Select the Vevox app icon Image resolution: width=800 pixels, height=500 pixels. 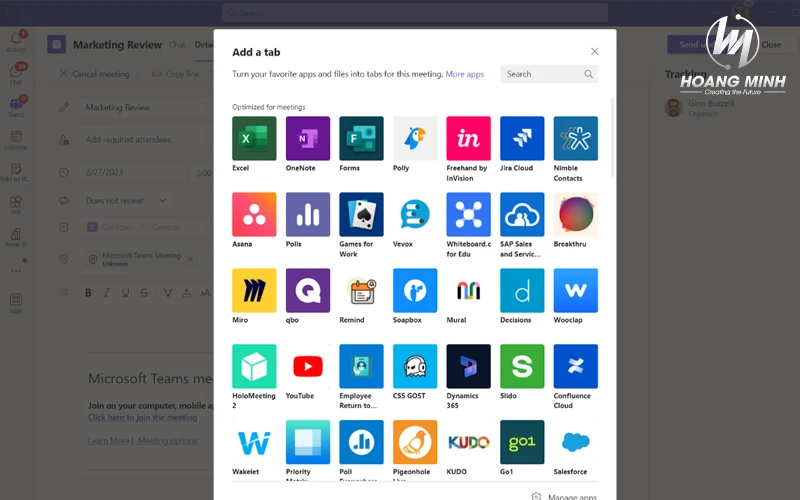tap(415, 214)
